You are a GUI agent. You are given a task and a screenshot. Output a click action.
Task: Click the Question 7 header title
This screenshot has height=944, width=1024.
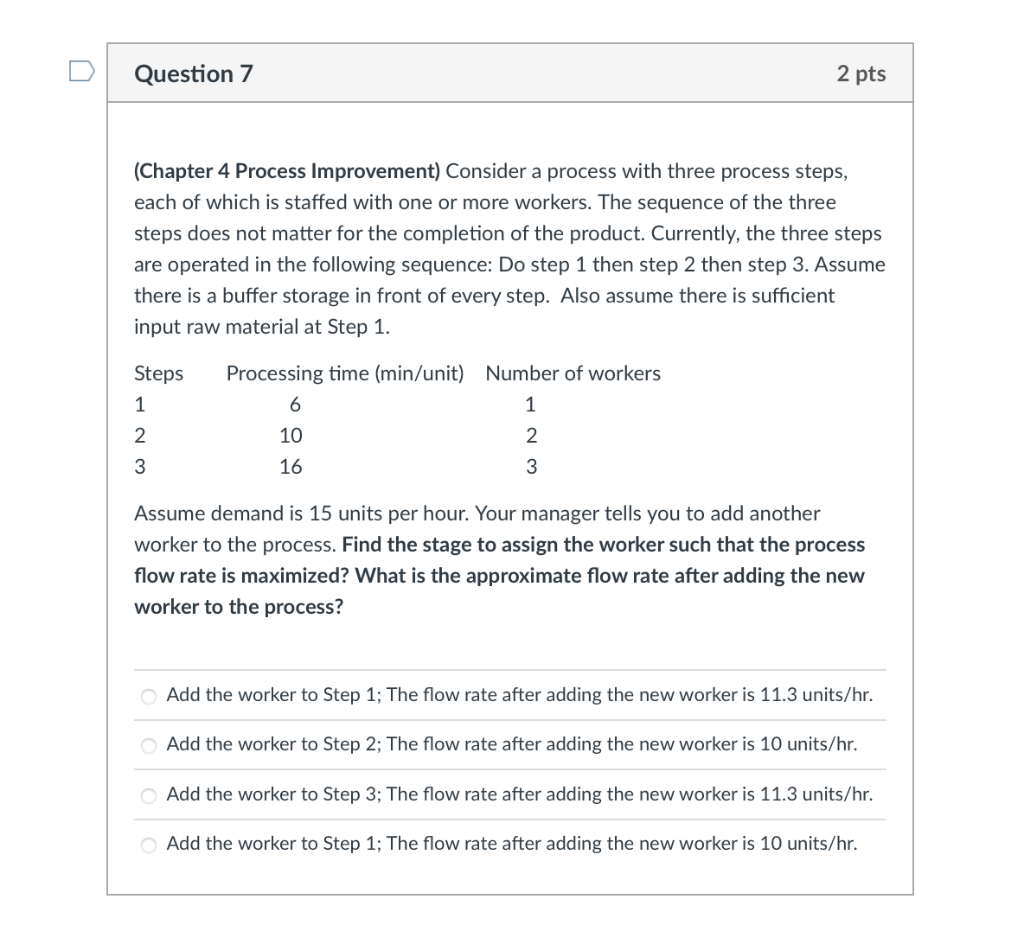pos(193,72)
